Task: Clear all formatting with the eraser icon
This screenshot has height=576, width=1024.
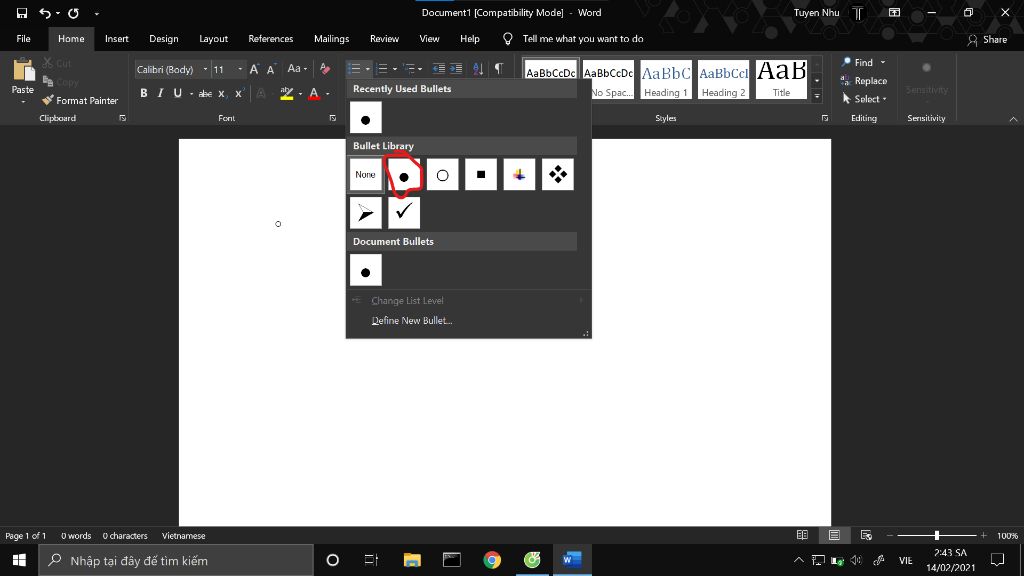Action: point(325,69)
